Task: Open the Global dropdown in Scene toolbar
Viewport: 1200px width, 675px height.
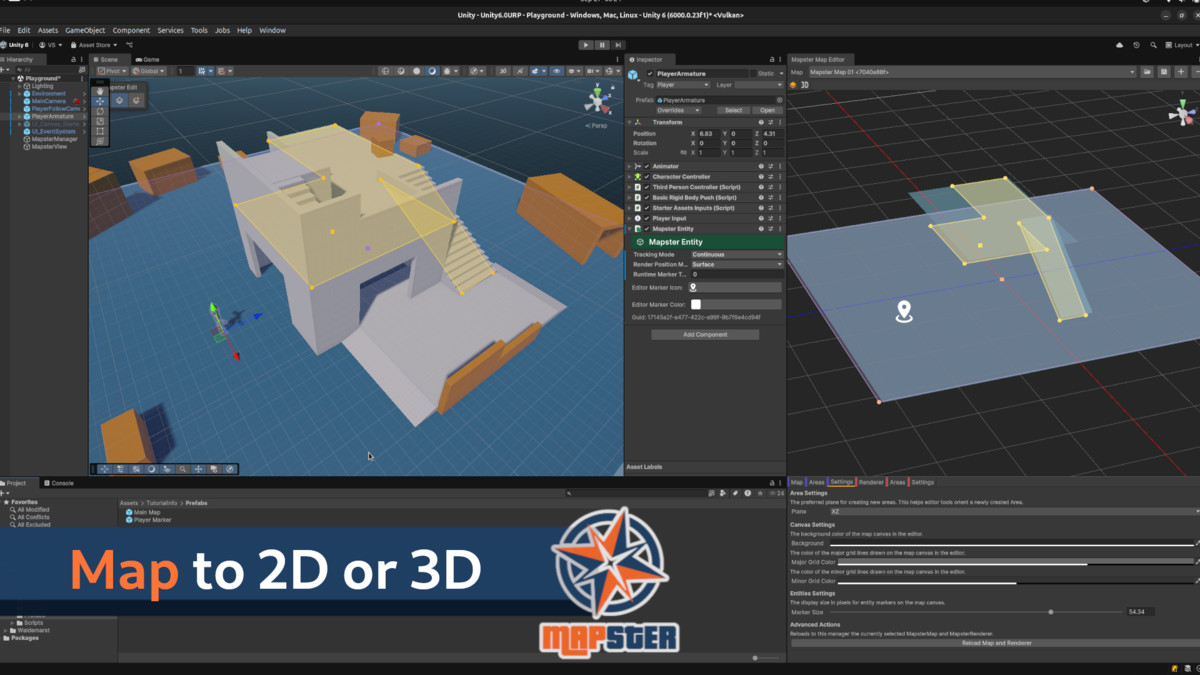Action: (149, 71)
